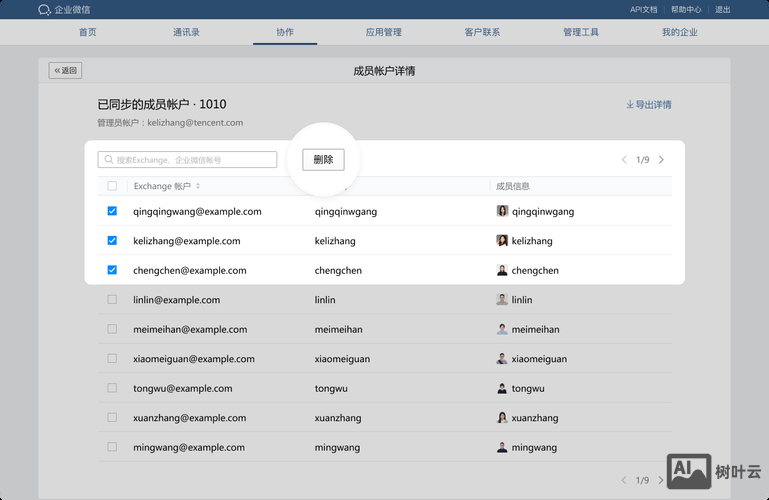The image size is (769, 500).
Task: Check the xiaomeiguan@example.com row checkbox
Action: 112,358
